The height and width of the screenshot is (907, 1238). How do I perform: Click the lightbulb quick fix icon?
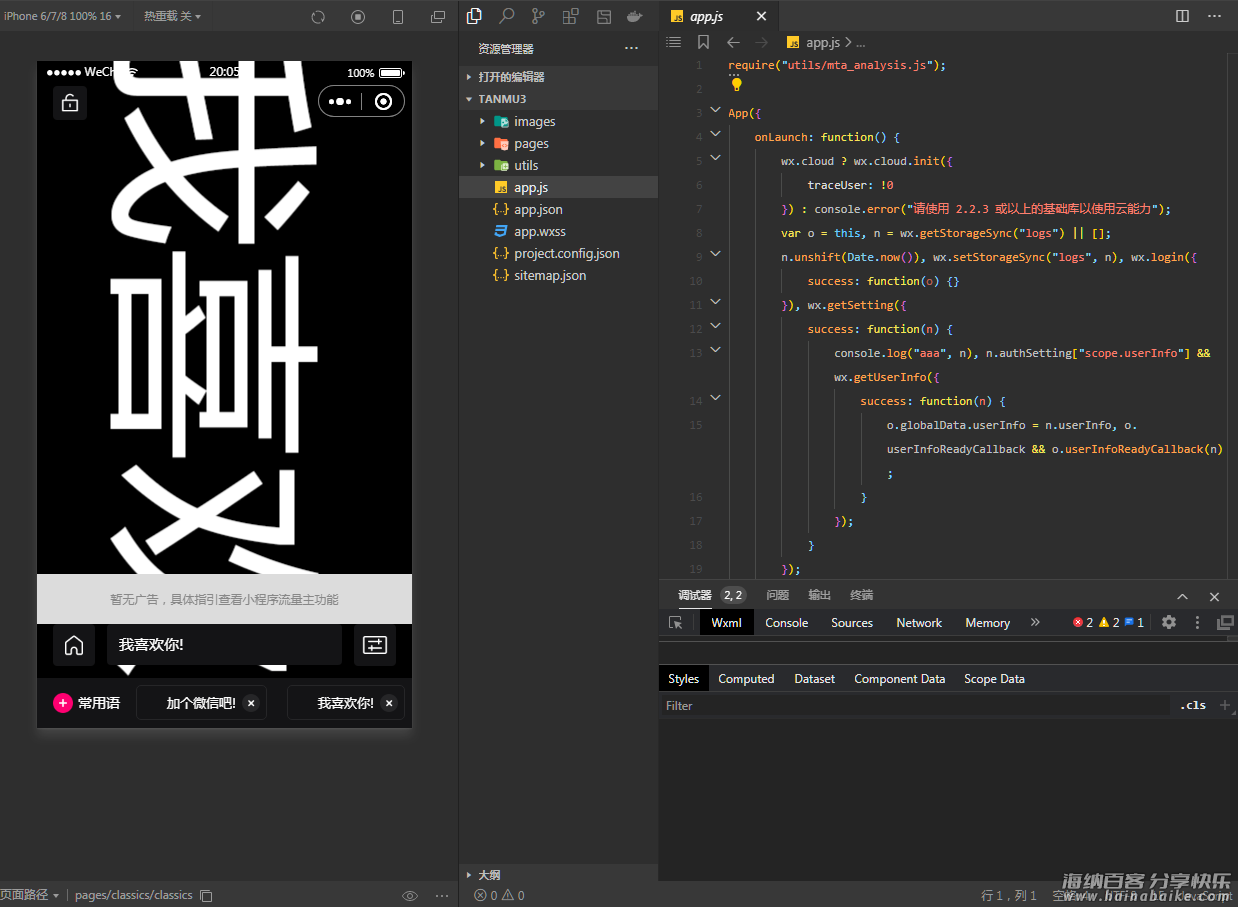737,85
